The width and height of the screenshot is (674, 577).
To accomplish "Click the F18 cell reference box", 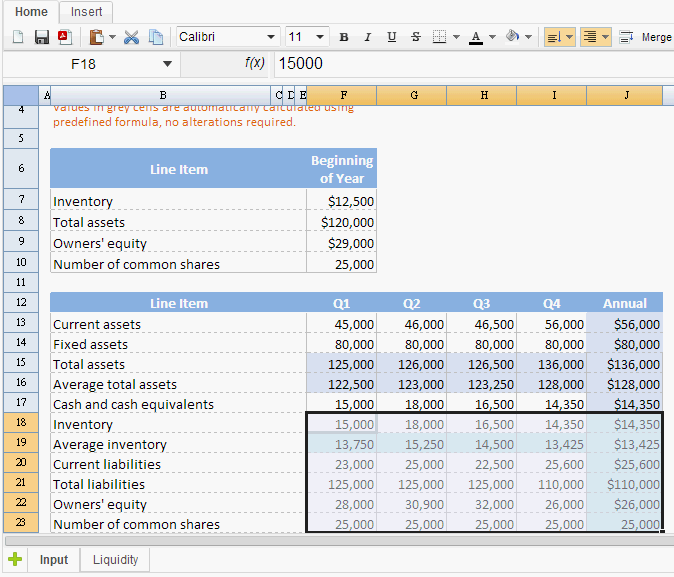I will tap(83, 64).
